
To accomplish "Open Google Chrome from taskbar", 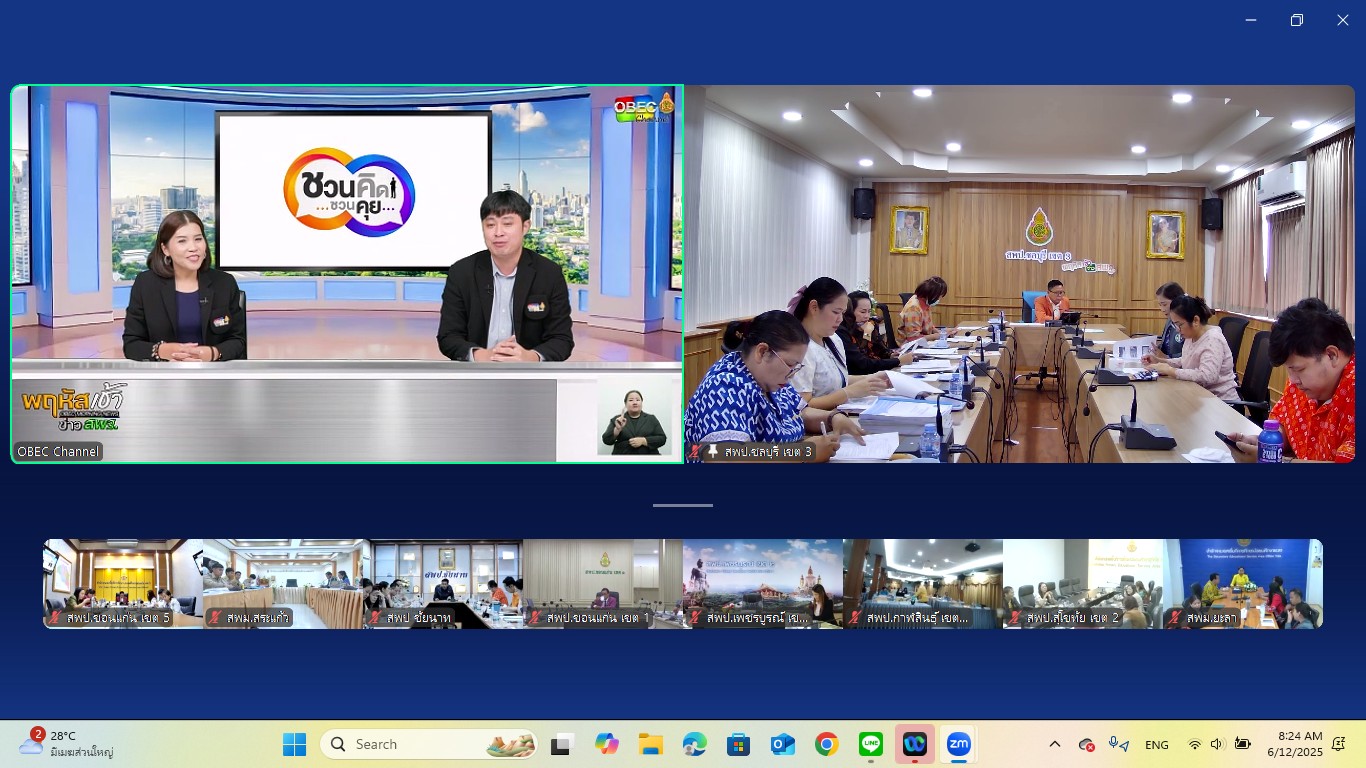I will (x=826, y=744).
